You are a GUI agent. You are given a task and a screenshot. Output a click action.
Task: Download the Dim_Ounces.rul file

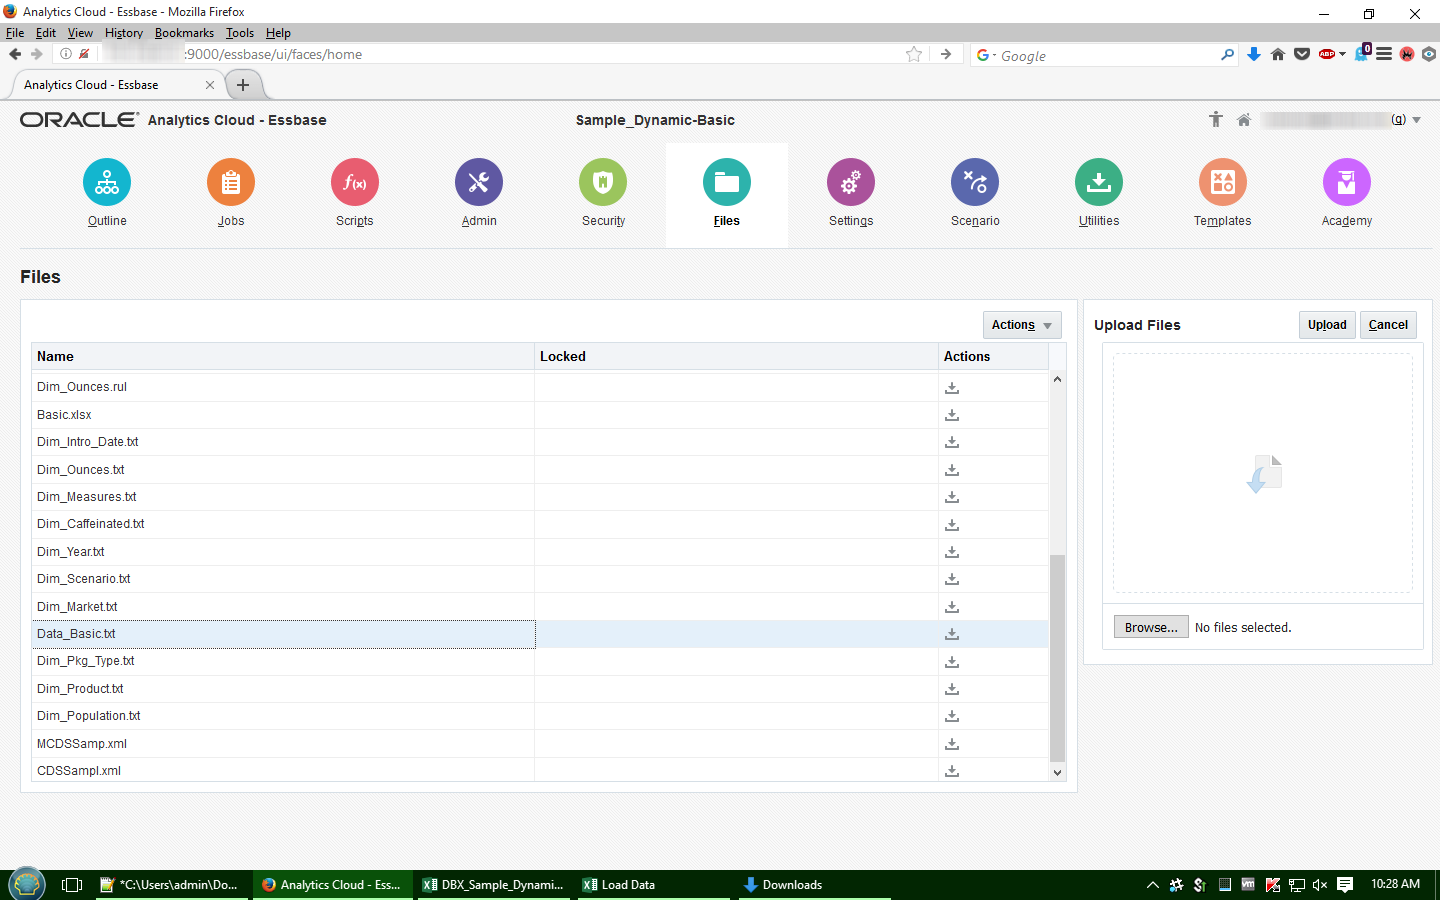[x=952, y=388]
